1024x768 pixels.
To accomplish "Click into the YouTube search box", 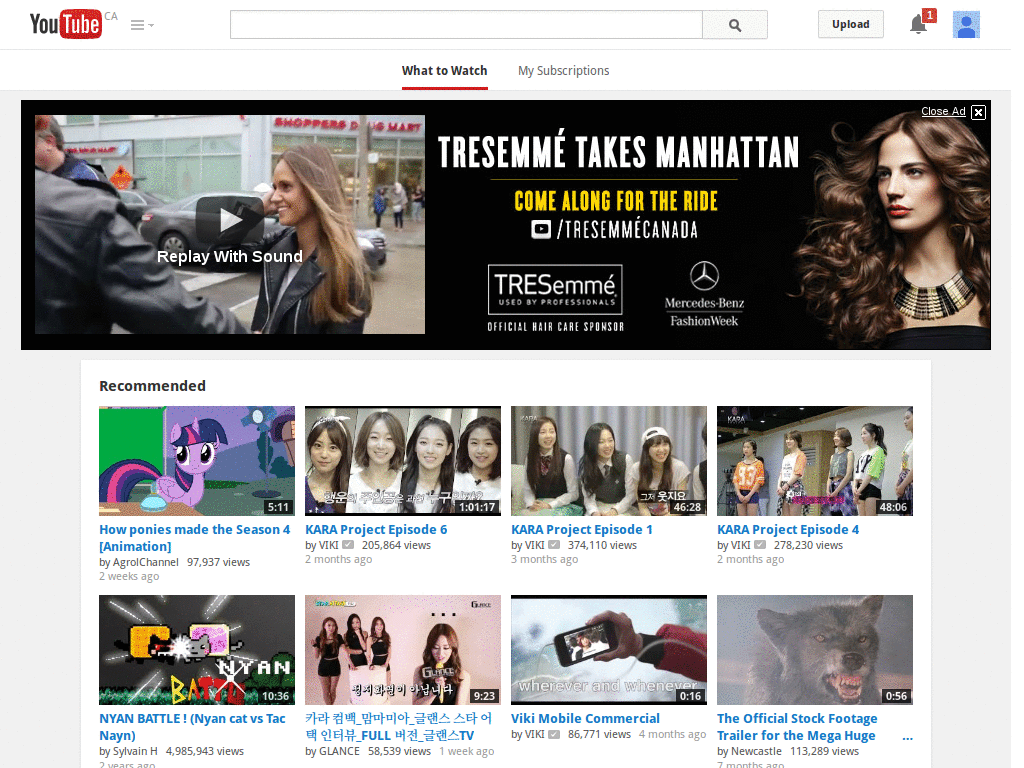I will click(466, 25).
